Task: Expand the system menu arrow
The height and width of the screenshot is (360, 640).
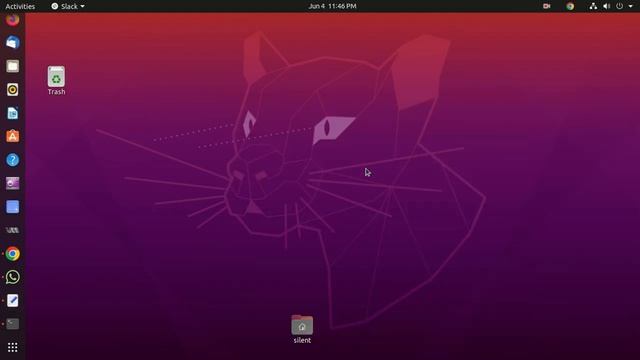Action: [x=631, y=6]
